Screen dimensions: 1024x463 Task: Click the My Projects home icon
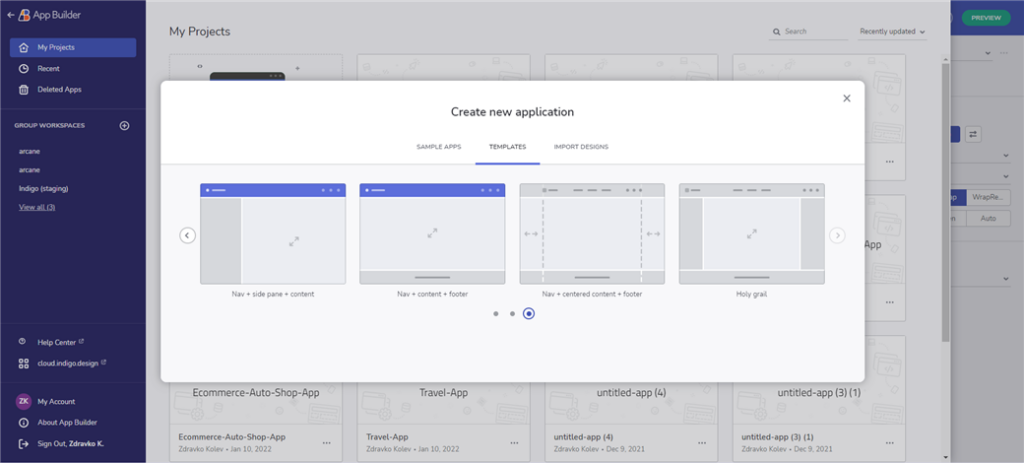click(x=24, y=48)
